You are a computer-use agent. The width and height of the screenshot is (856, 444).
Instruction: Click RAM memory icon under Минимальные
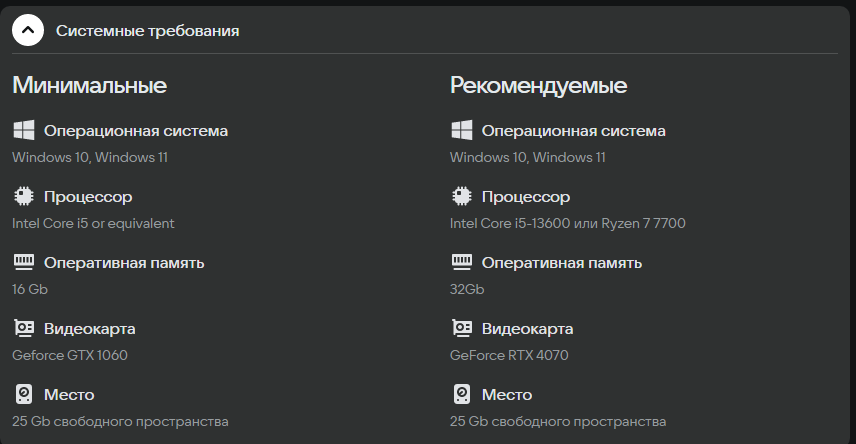coord(23,262)
